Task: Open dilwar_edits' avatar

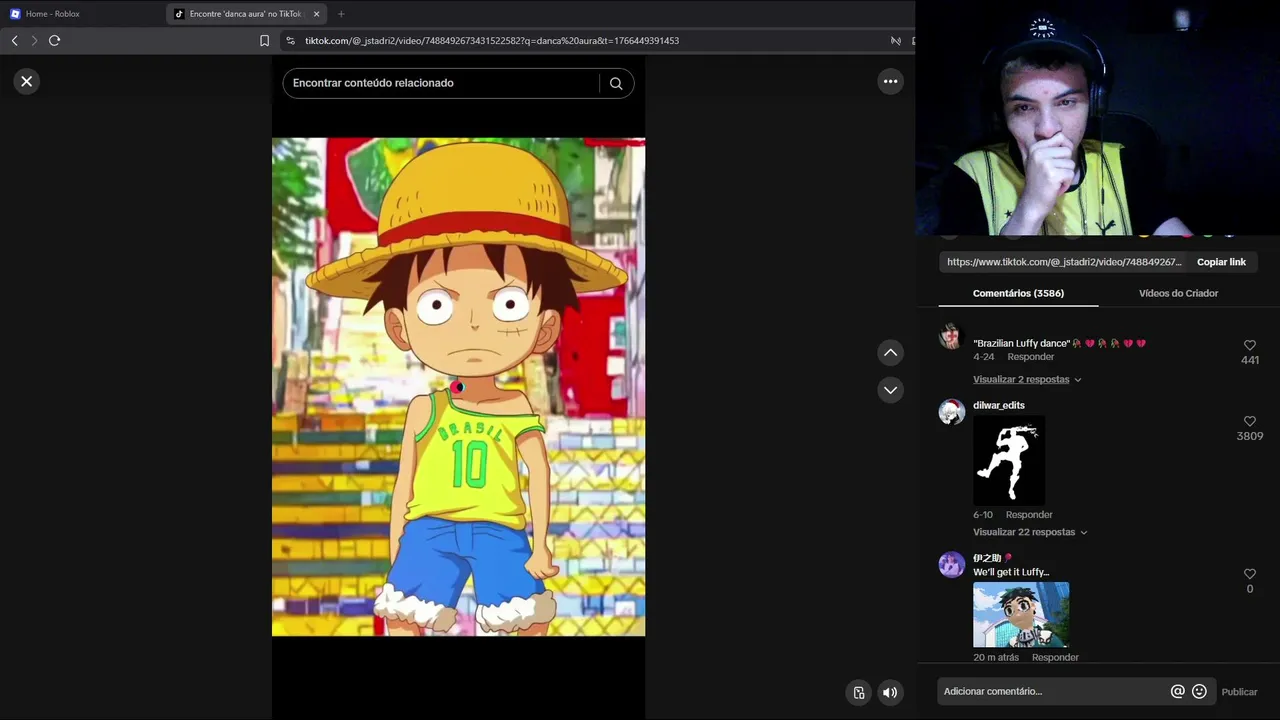Action: pyautogui.click(x=951, y=411)
